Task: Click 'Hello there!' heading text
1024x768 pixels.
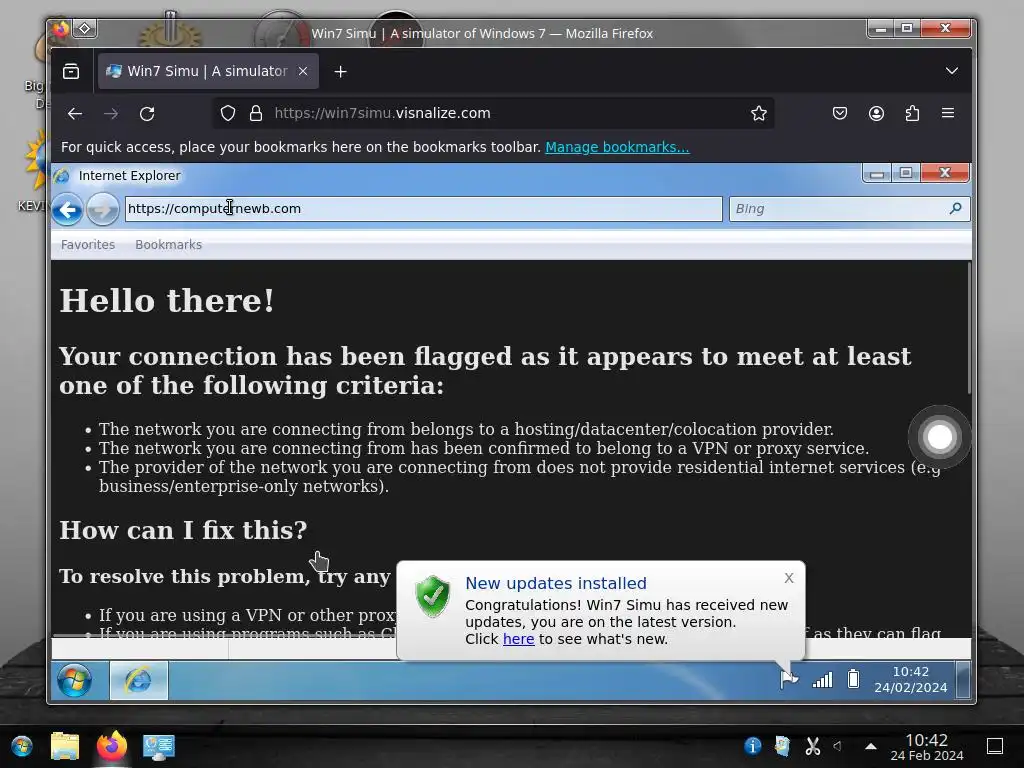Action: coord(167,301)
